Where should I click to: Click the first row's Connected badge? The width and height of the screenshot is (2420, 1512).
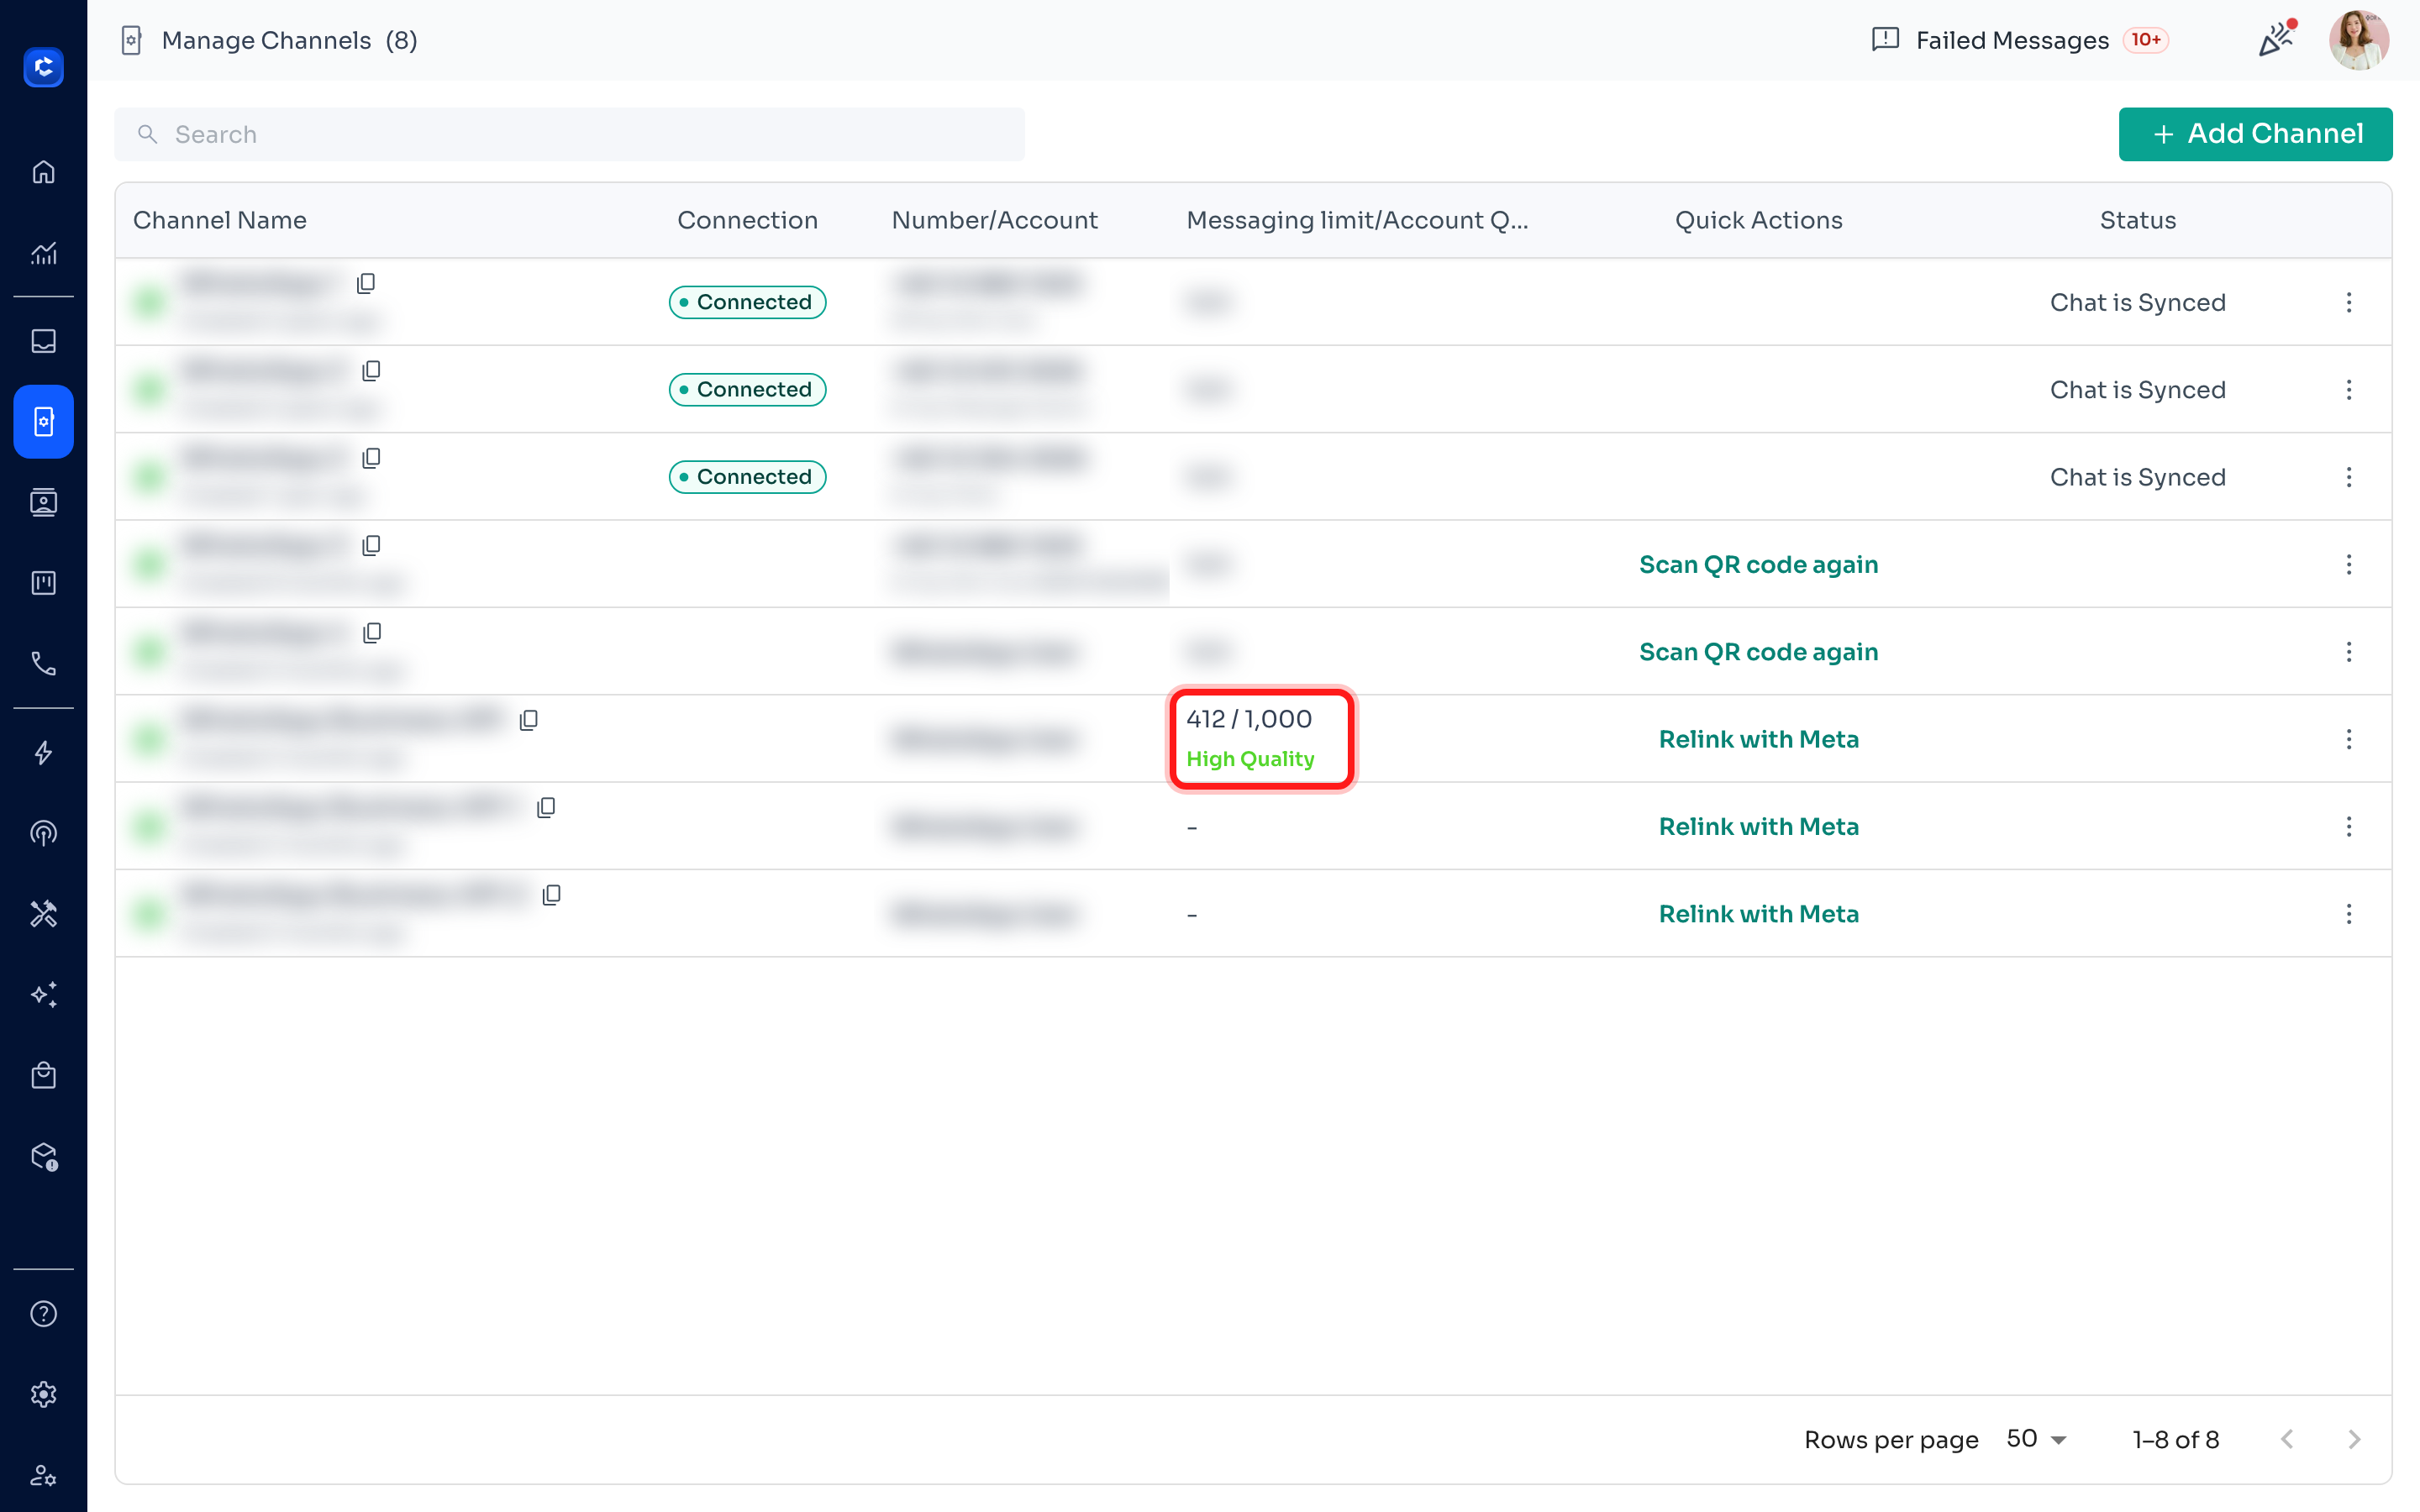pos(747,302)
